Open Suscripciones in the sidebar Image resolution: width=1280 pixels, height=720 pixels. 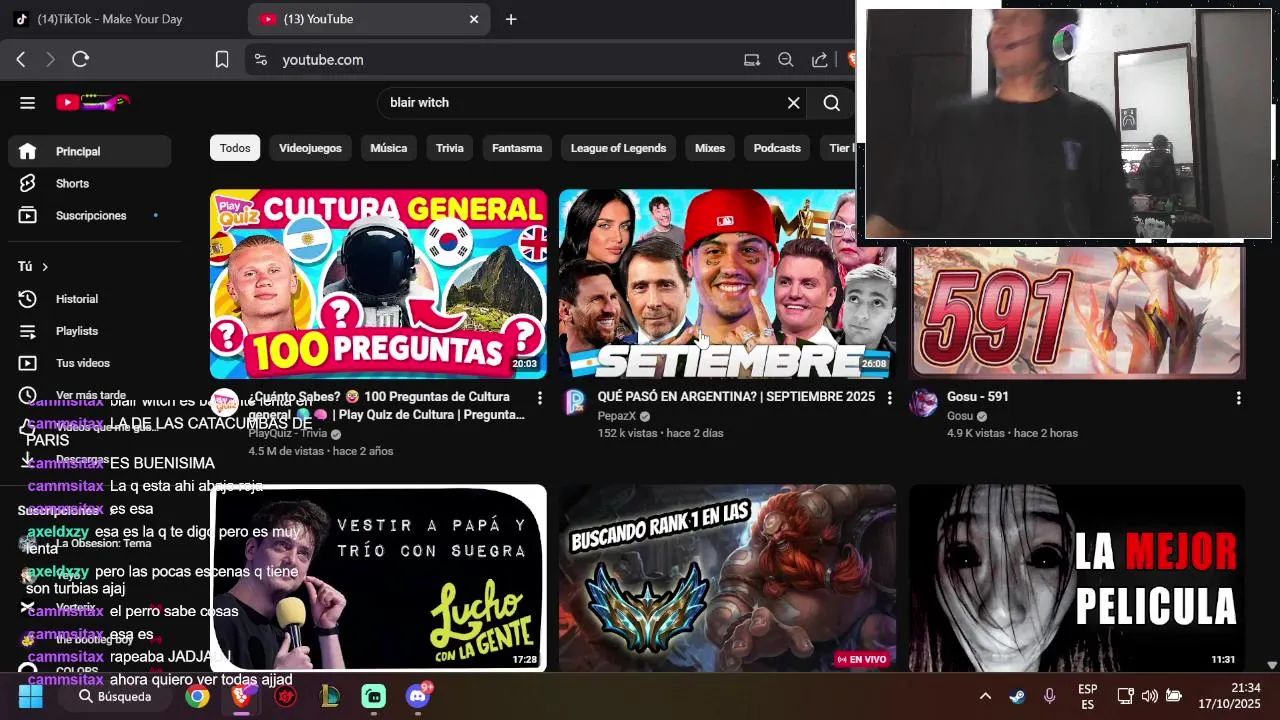click(90, 215)
